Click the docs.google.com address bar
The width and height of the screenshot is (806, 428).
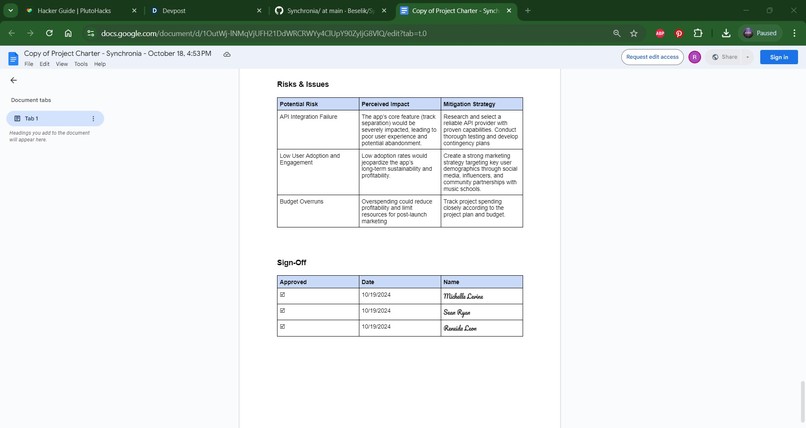click(264, 33)
